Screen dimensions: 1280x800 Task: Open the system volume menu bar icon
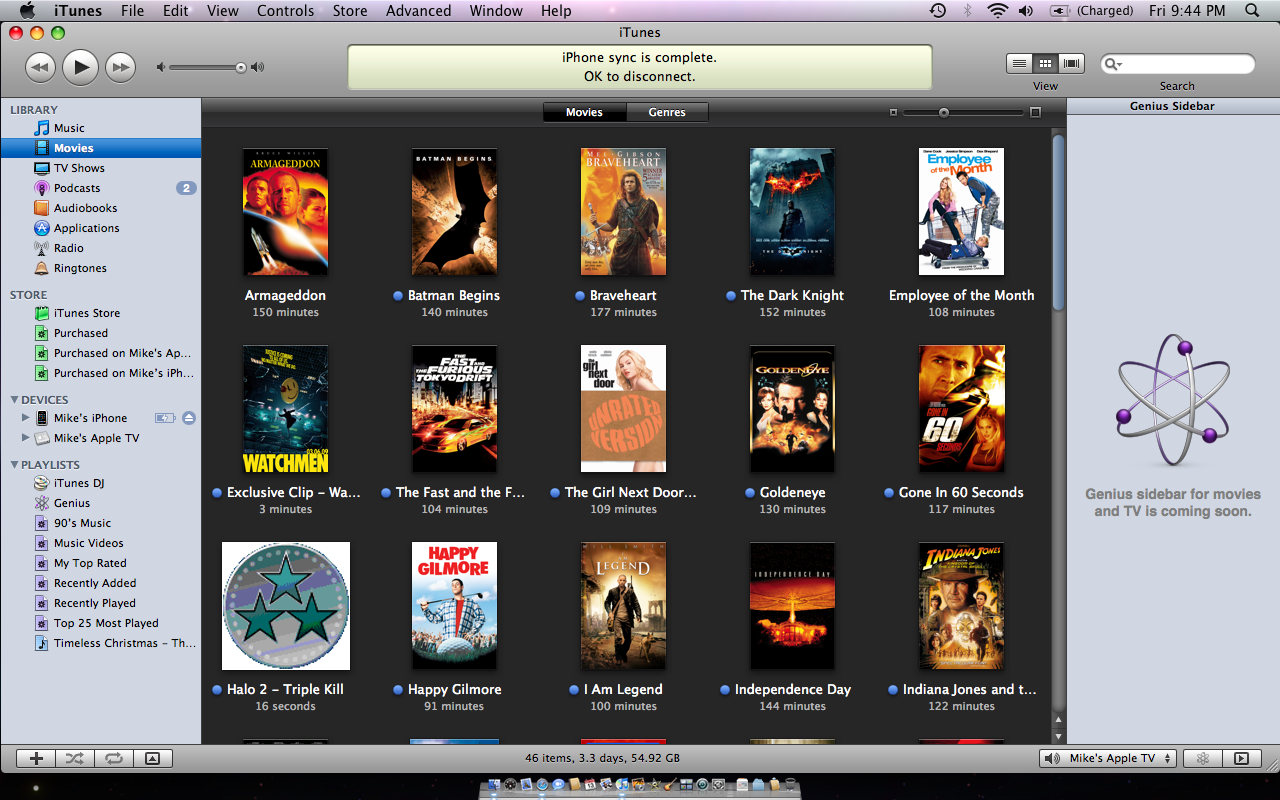pyautogui.click(x=1026, y=11)
